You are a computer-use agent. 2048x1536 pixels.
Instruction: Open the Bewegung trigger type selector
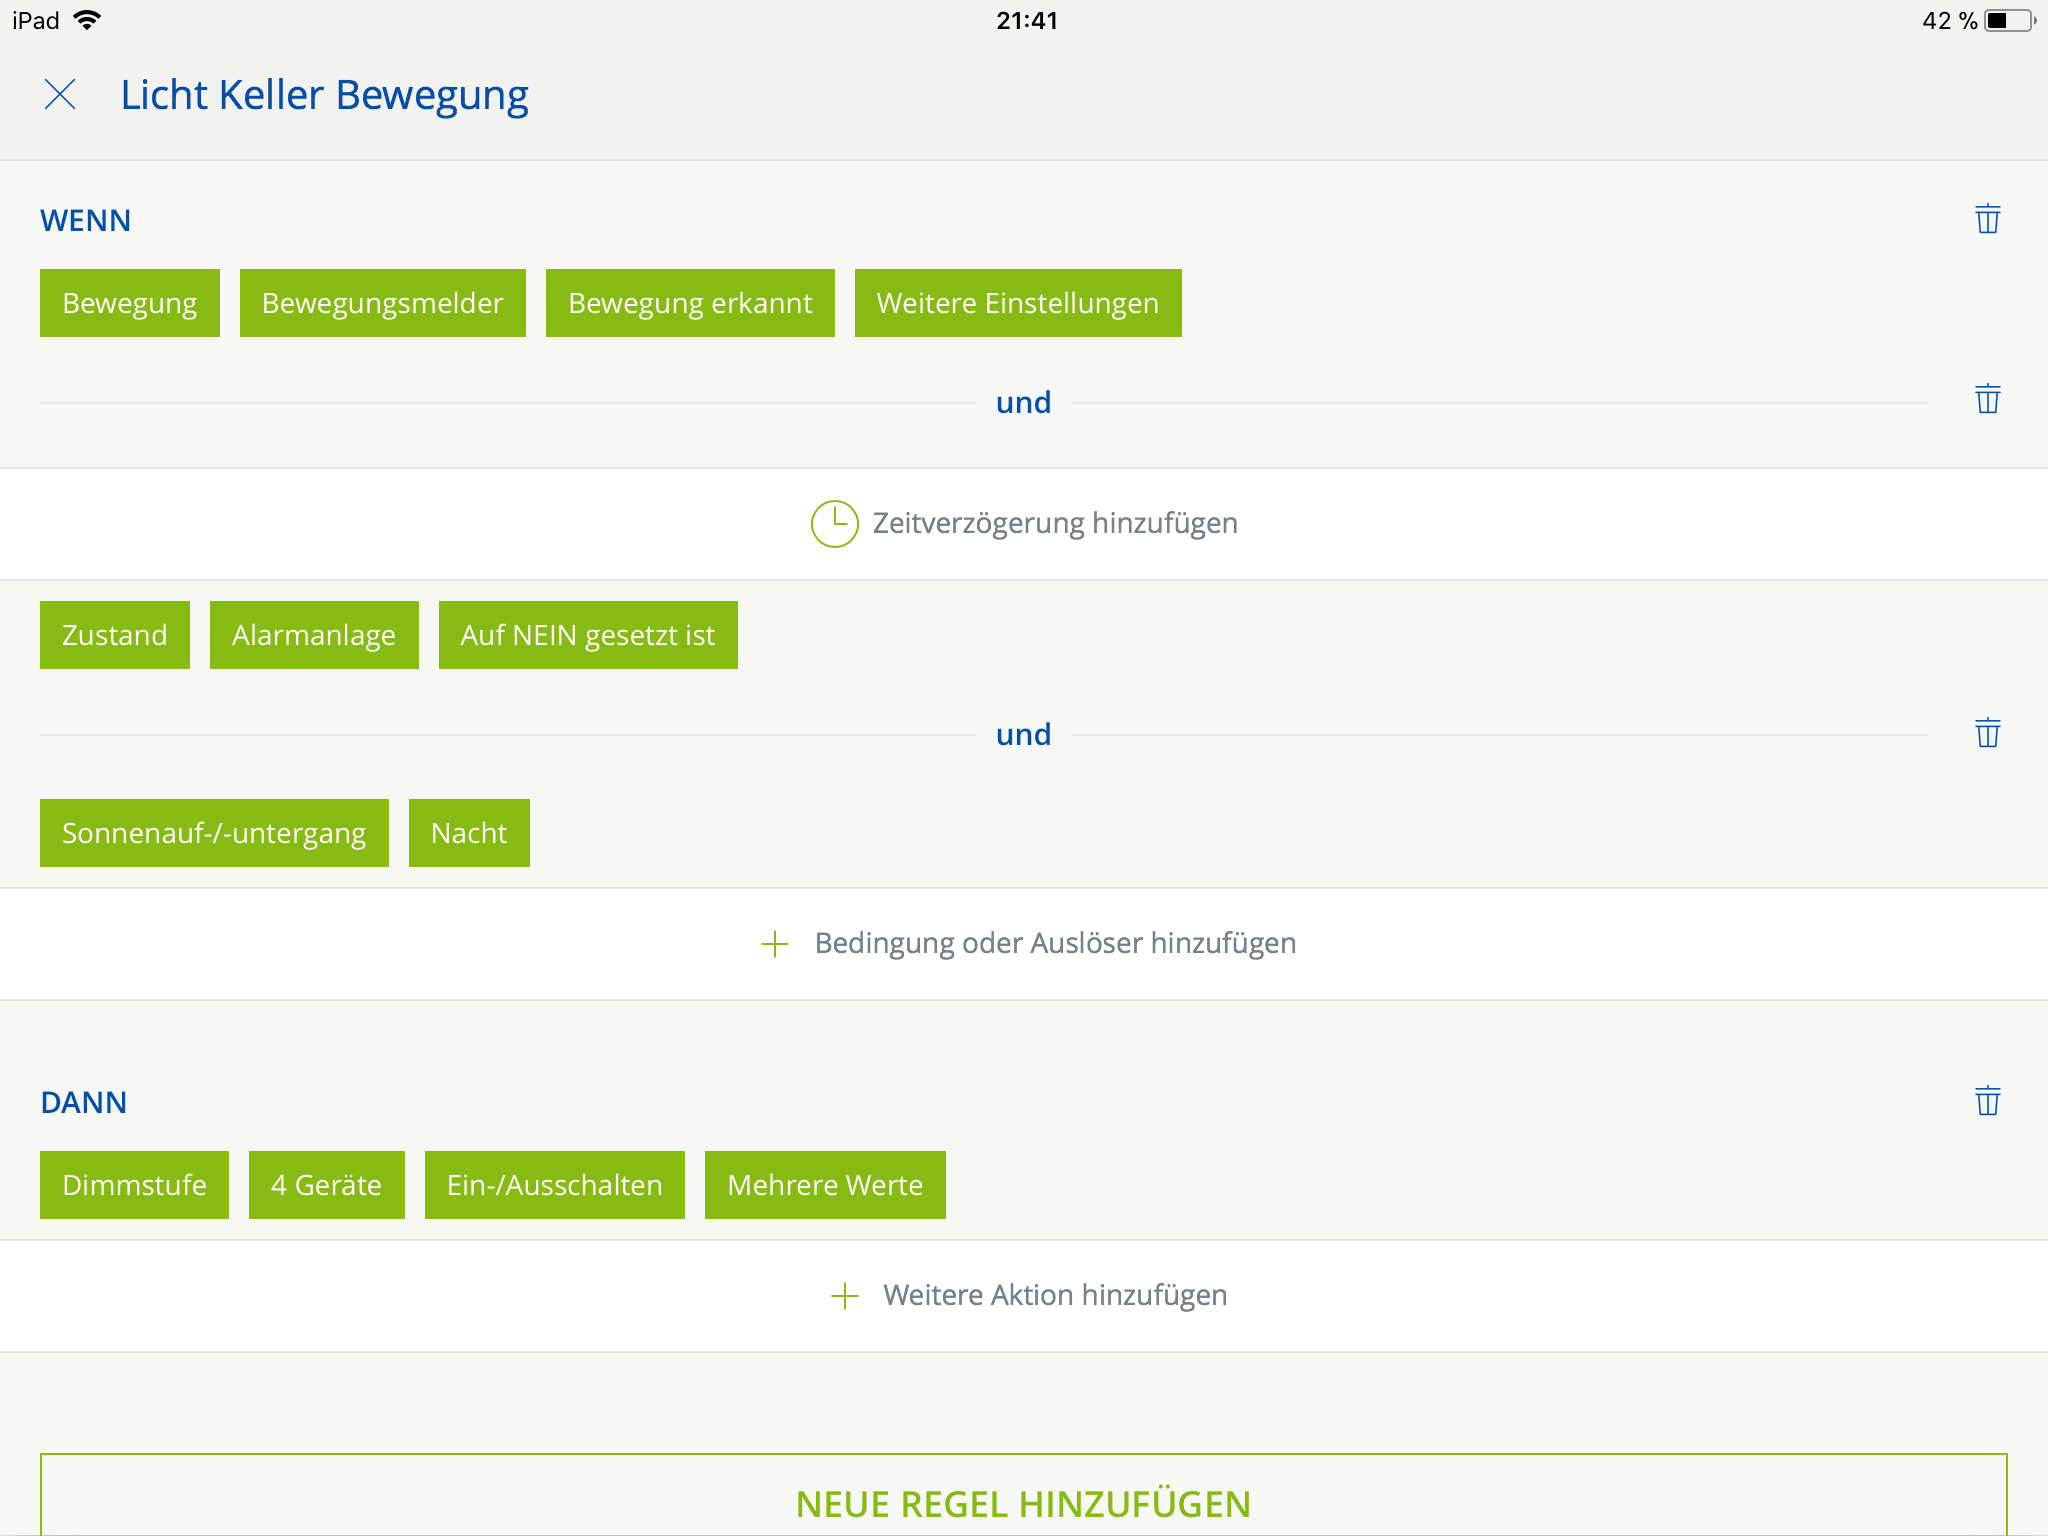pos(130,303)
